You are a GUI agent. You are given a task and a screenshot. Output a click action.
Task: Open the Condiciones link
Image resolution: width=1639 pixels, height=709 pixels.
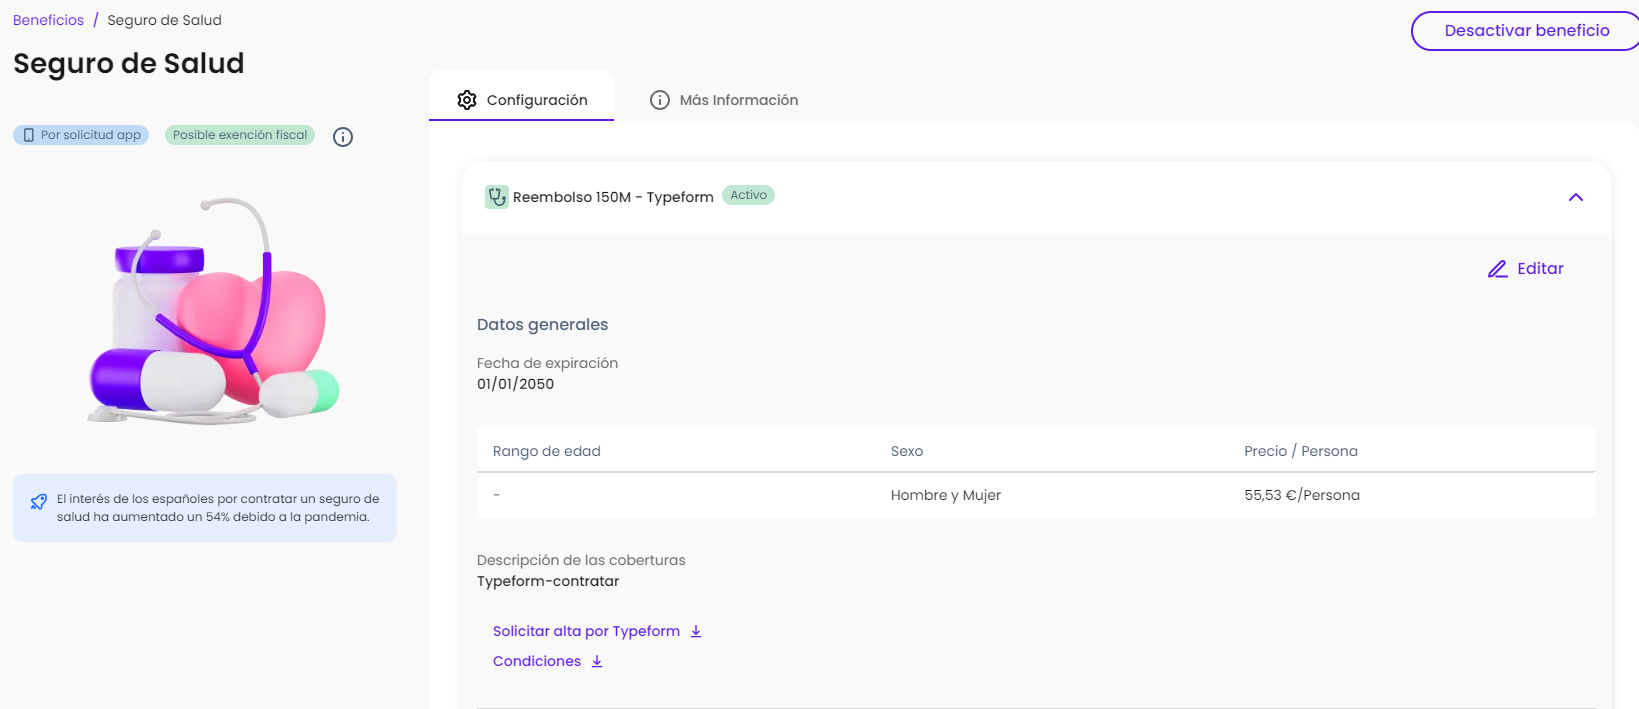[536, 661]
